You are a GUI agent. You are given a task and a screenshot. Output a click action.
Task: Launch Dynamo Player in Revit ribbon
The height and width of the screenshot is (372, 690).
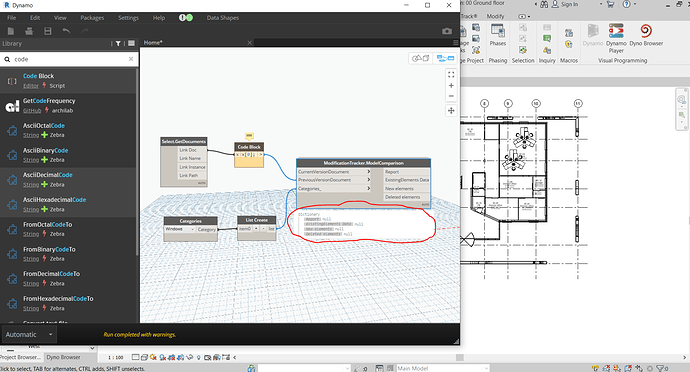tap(616, 38)
